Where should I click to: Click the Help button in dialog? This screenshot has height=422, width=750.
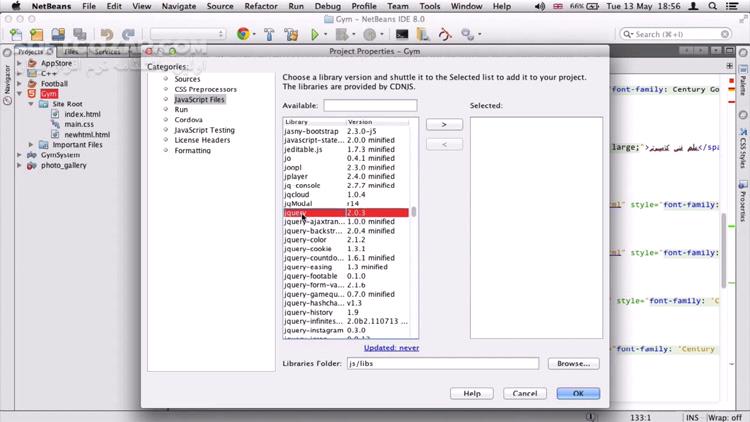click(x=472, y=393)
